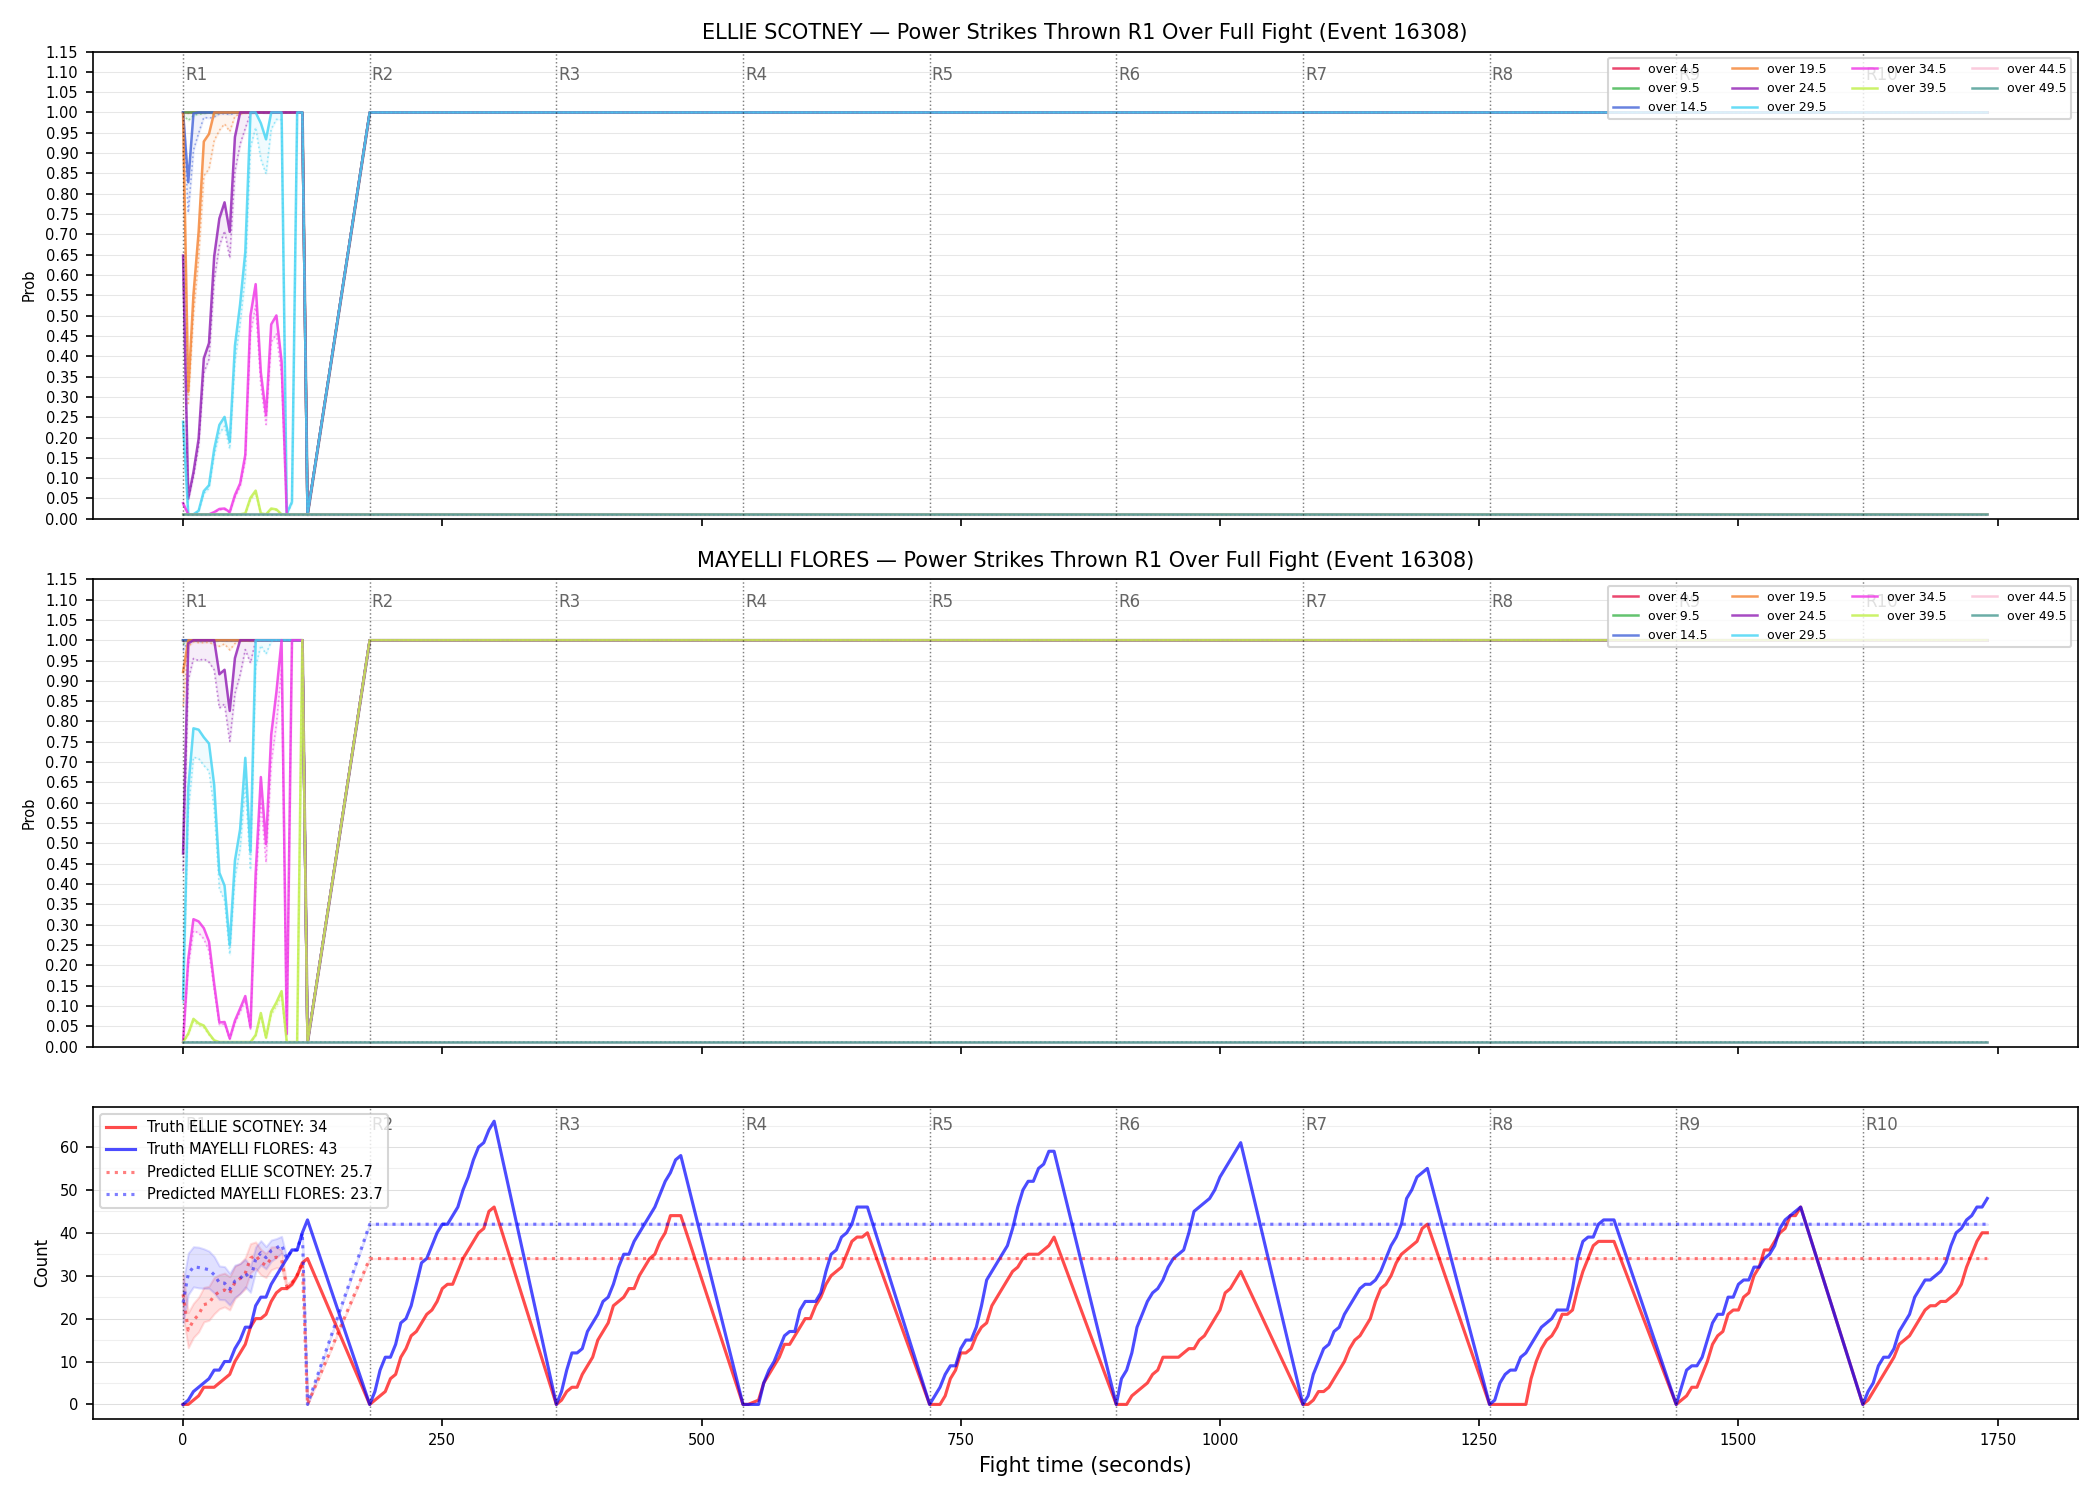The height and width of the screenshot is (1500, 2100).
Task: Click the R2 marker in Ellie Scotney chart
Action: tap(382, 74)
